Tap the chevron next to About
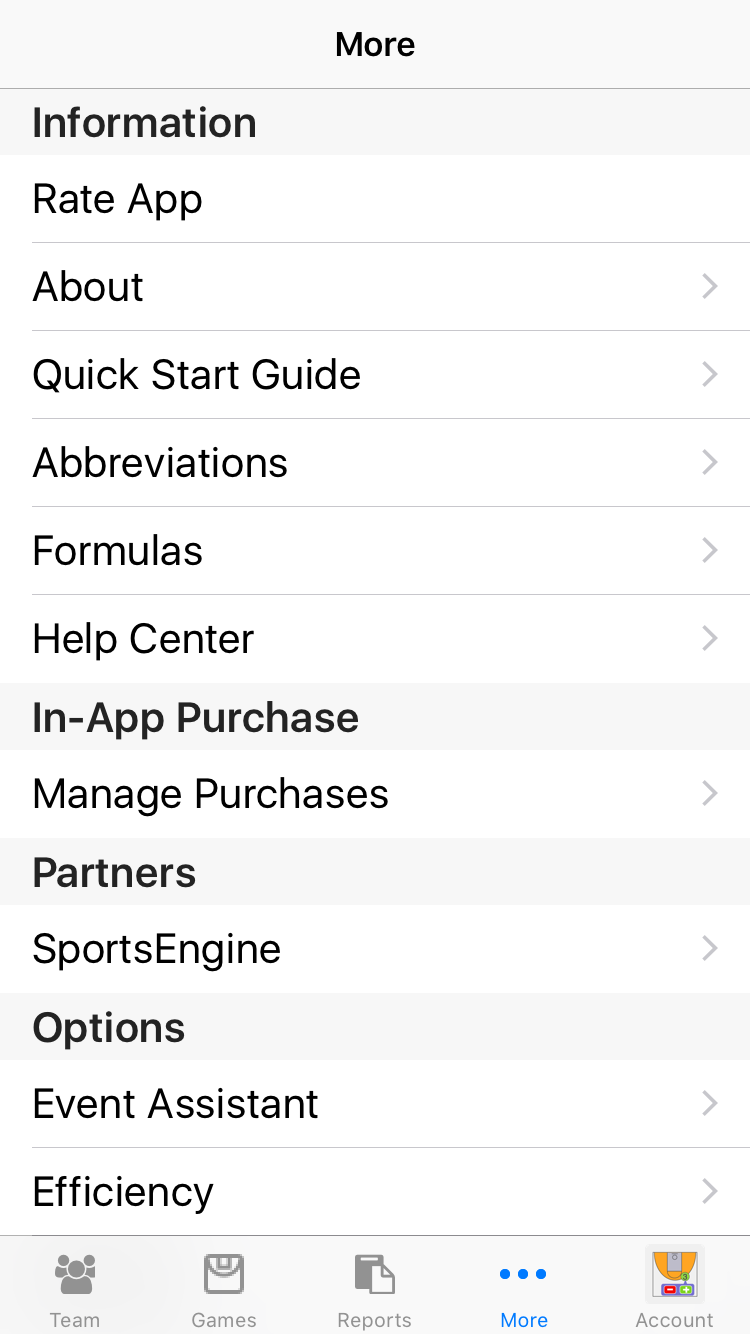The width and height of the screenshot is (750, 1334). (x=710, y=287)
